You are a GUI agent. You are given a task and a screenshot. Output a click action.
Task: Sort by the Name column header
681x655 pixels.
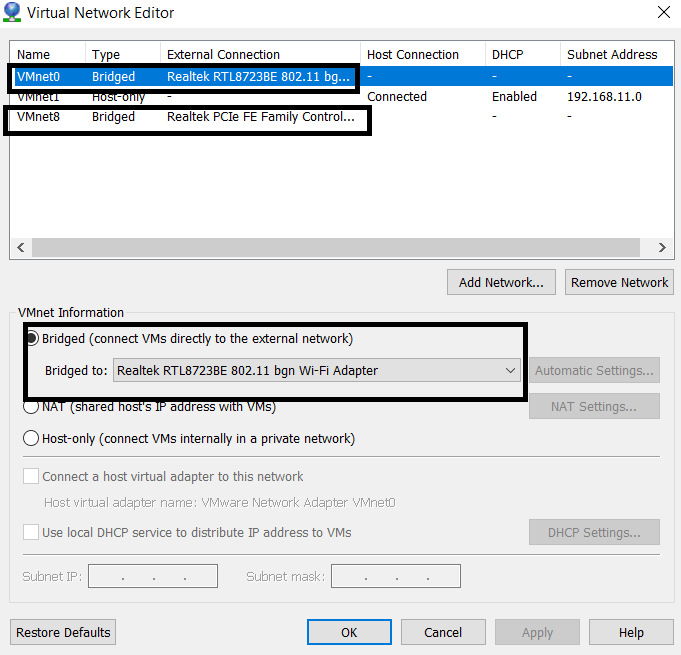click(48, 54)
